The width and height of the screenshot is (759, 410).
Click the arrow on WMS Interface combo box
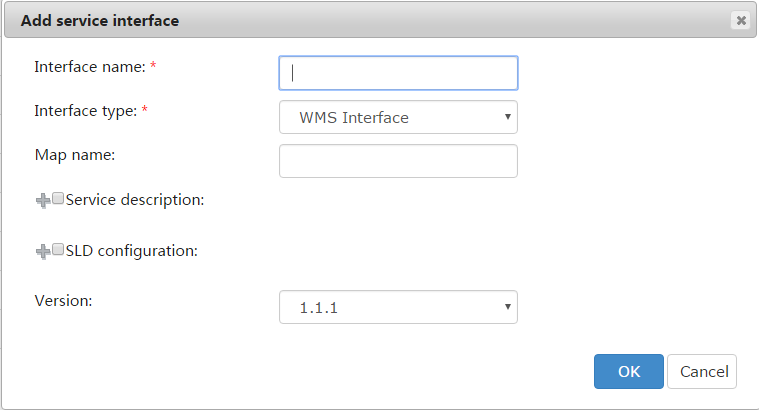pos(508,117)
